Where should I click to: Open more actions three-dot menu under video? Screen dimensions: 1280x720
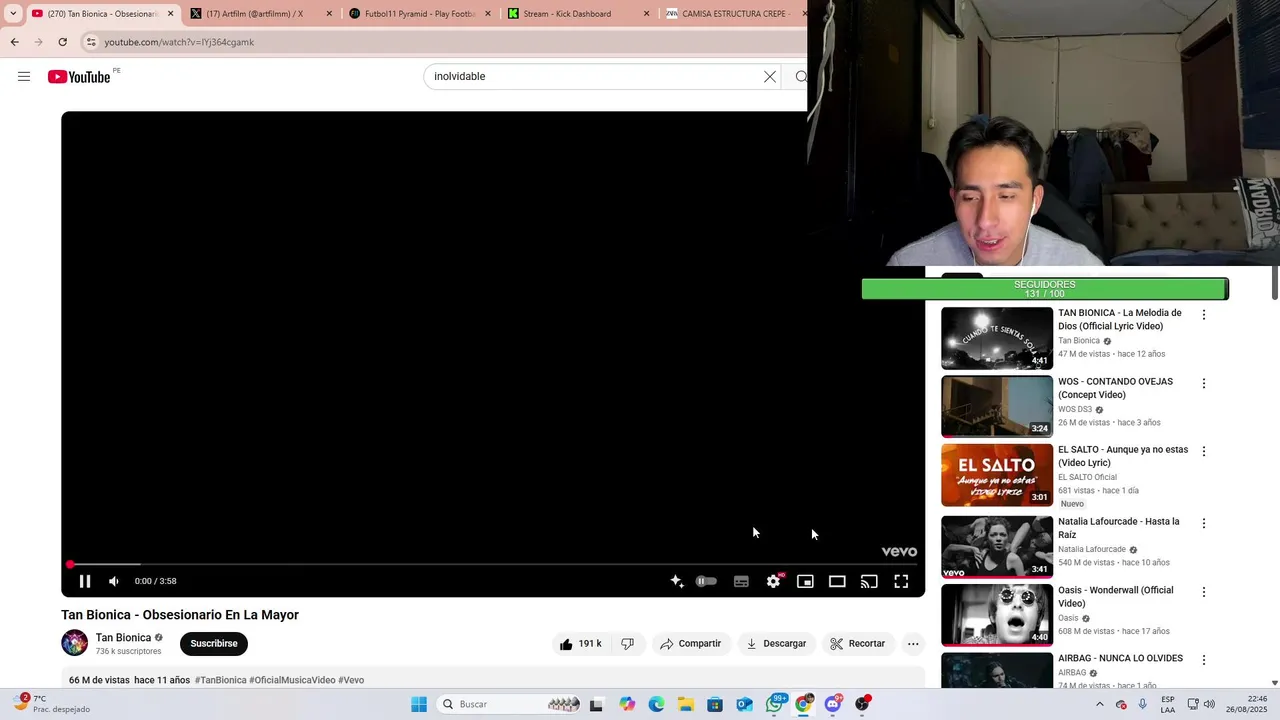913,644
